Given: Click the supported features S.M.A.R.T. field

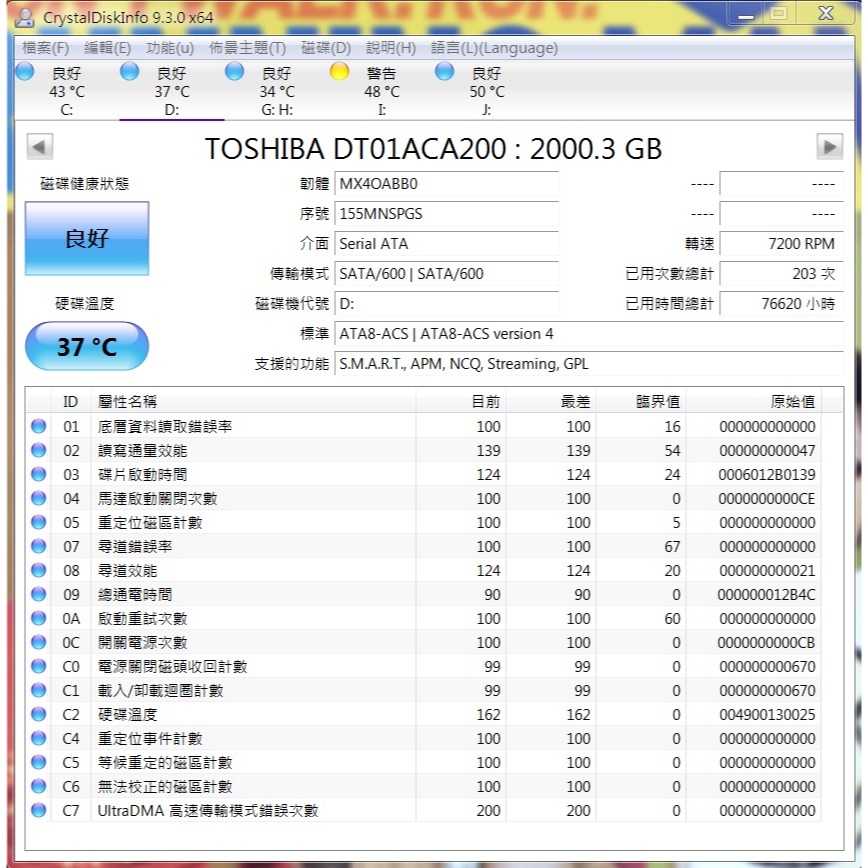Looking at the screenshot, I should (588, 364).
